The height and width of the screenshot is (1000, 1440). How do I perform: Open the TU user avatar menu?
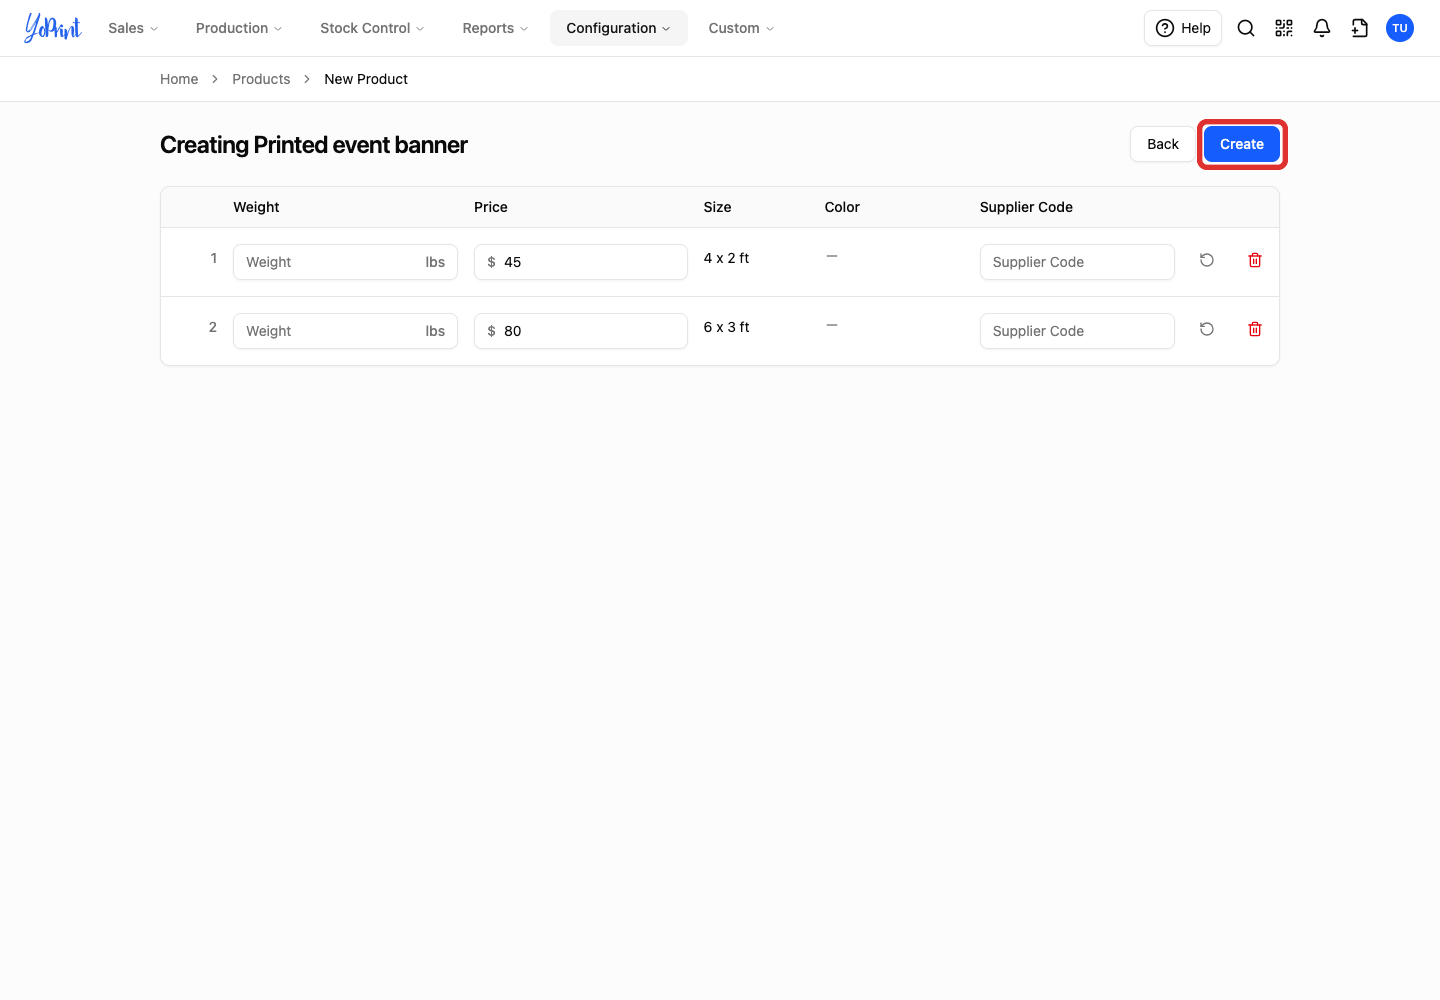pos(1400,28)
